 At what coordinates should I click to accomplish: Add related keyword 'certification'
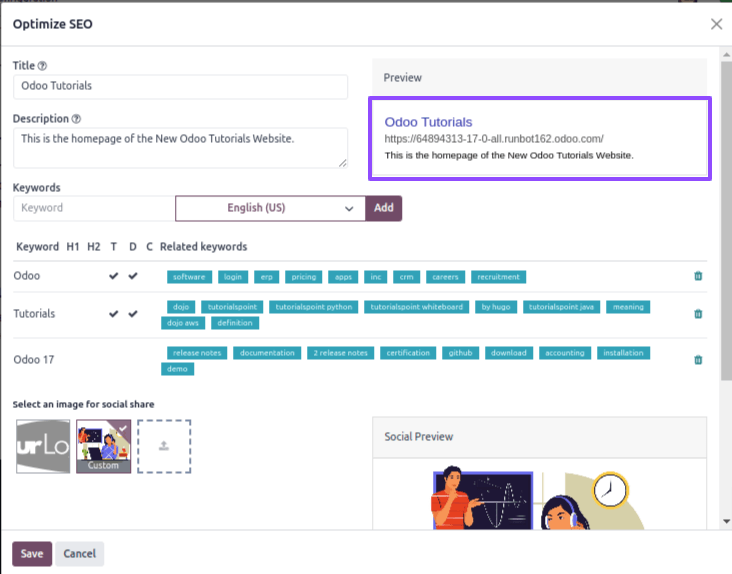[408, 353]
